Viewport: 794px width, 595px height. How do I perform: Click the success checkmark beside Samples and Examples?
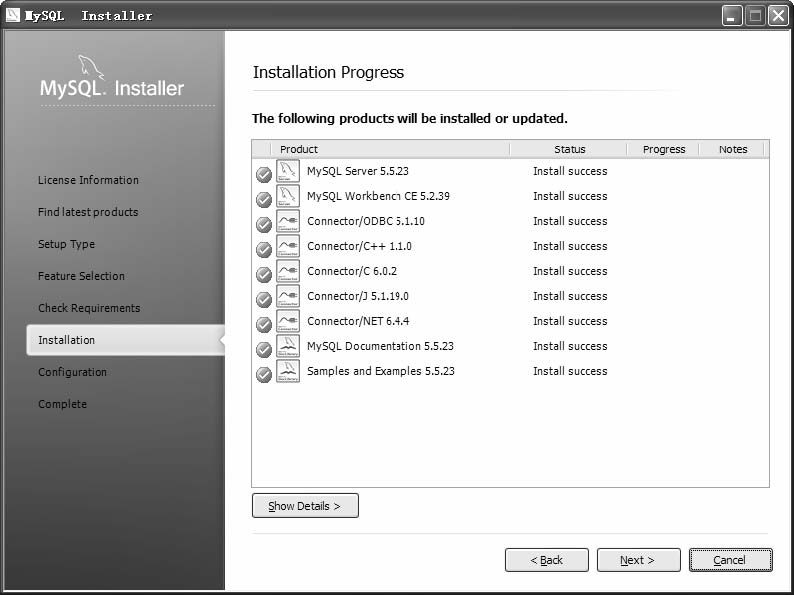tap(264, 375)
